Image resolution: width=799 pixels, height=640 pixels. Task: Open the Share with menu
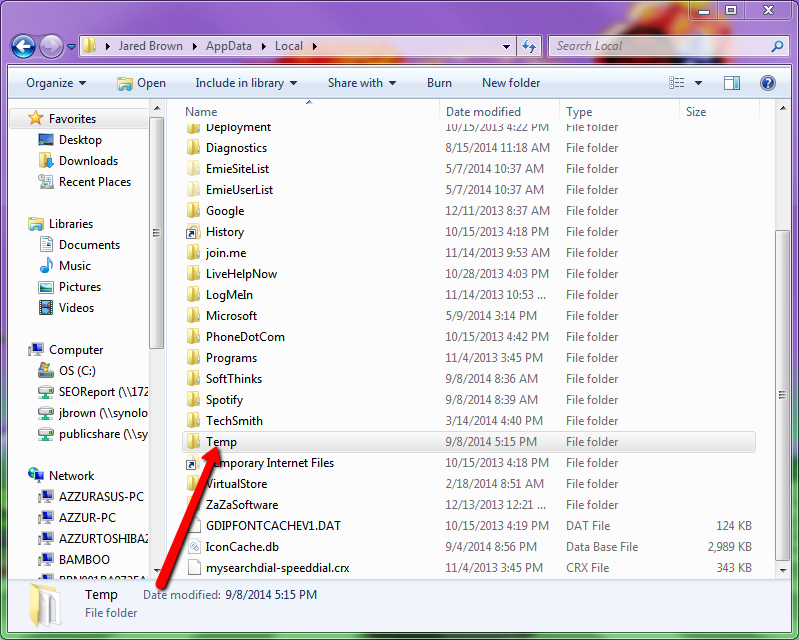click(362, 83)
